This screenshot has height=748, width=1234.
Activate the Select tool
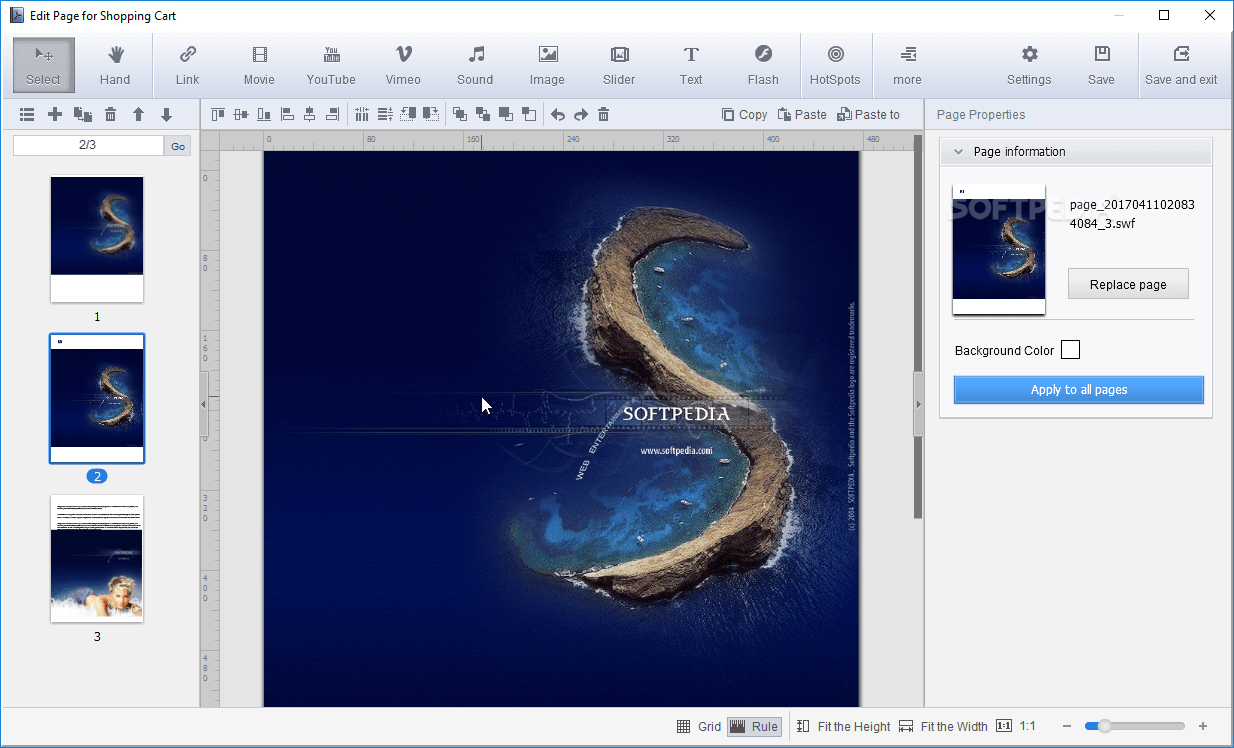tap(44, 65)
